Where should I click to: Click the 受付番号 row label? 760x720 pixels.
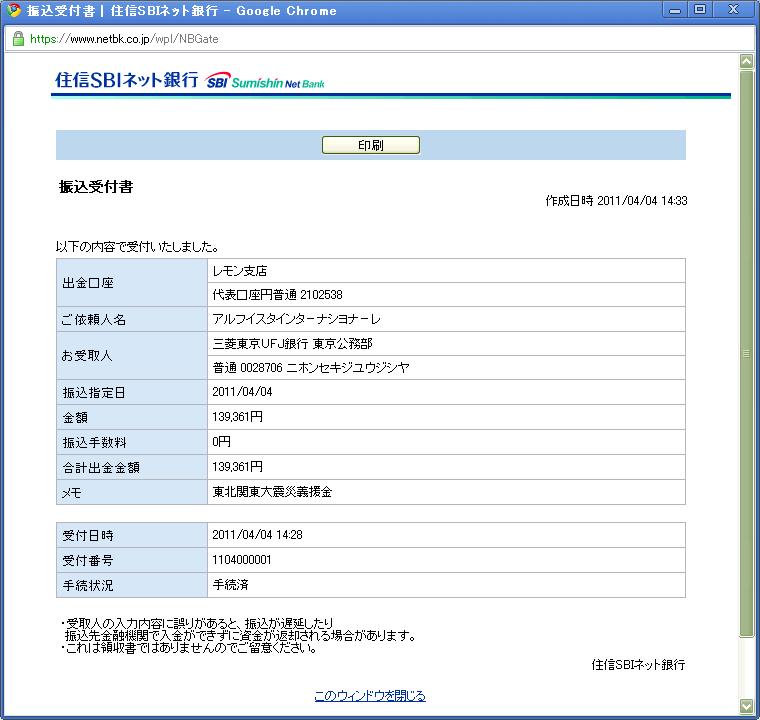point(132,560)
